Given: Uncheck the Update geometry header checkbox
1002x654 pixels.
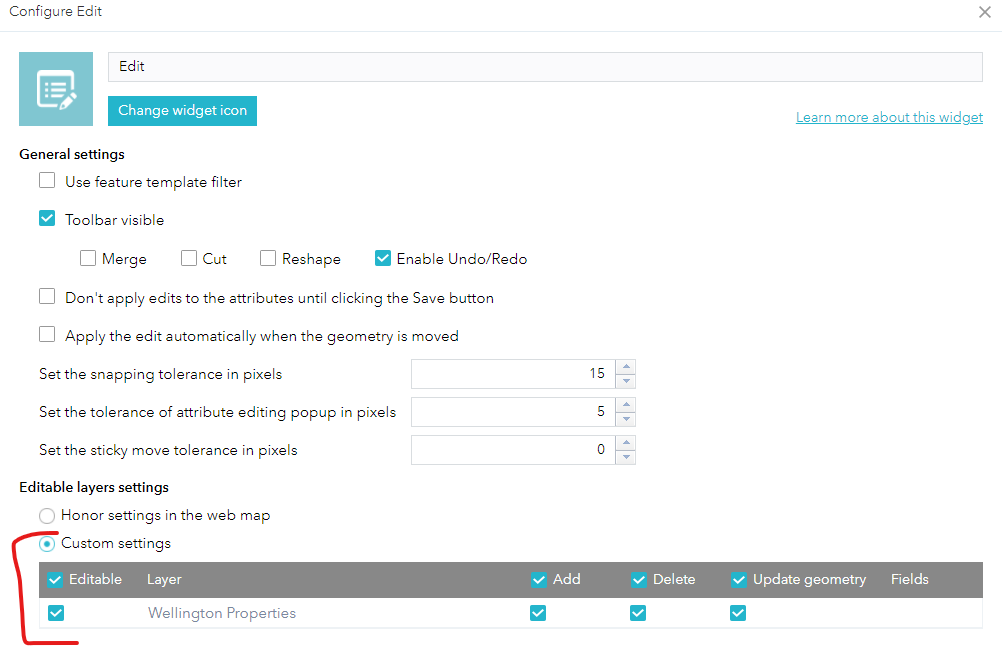Looking at the screenshot, I should coord(738,579).
